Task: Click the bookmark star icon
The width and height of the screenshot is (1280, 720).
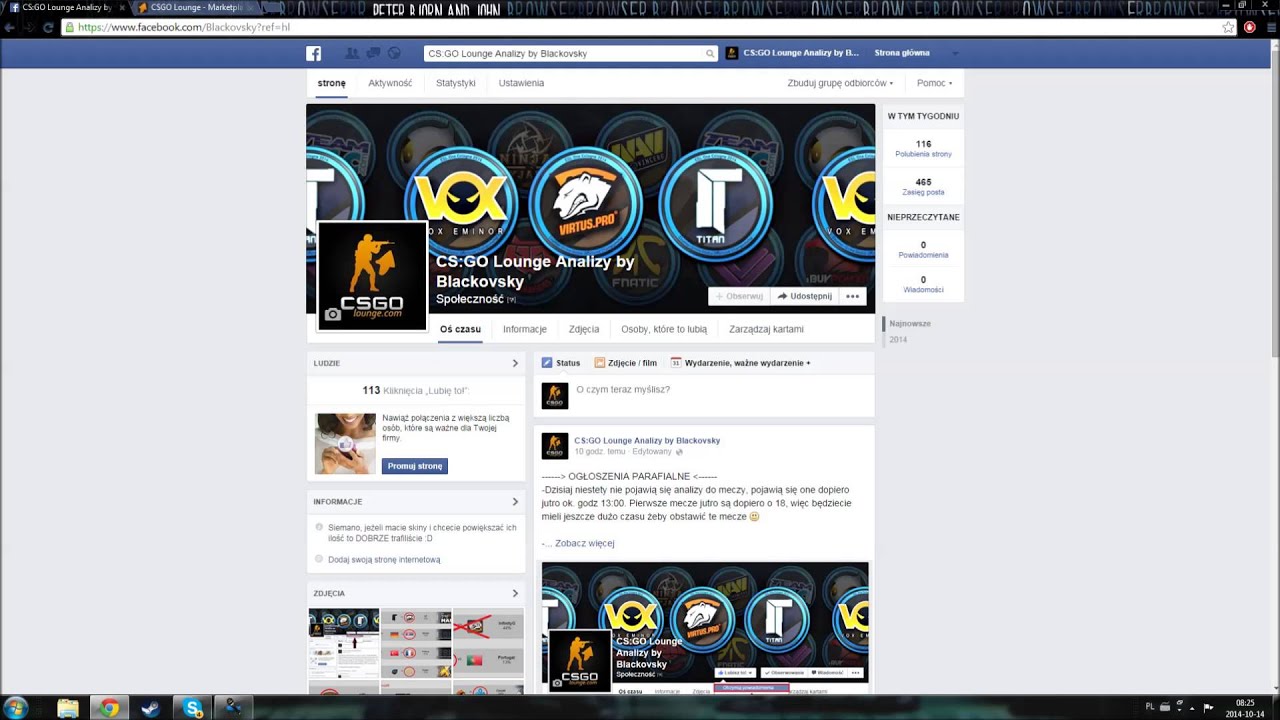Action: click(x=1228, y=27)
